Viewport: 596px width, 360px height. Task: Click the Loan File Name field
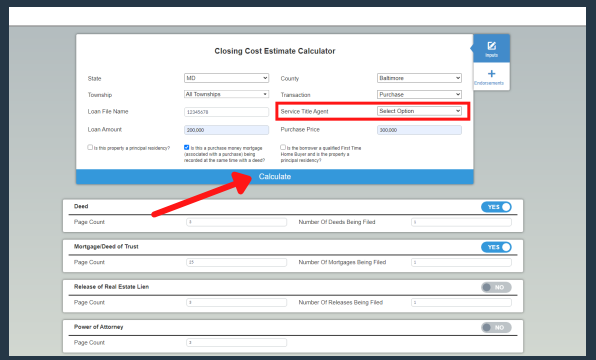click(227, 112)
